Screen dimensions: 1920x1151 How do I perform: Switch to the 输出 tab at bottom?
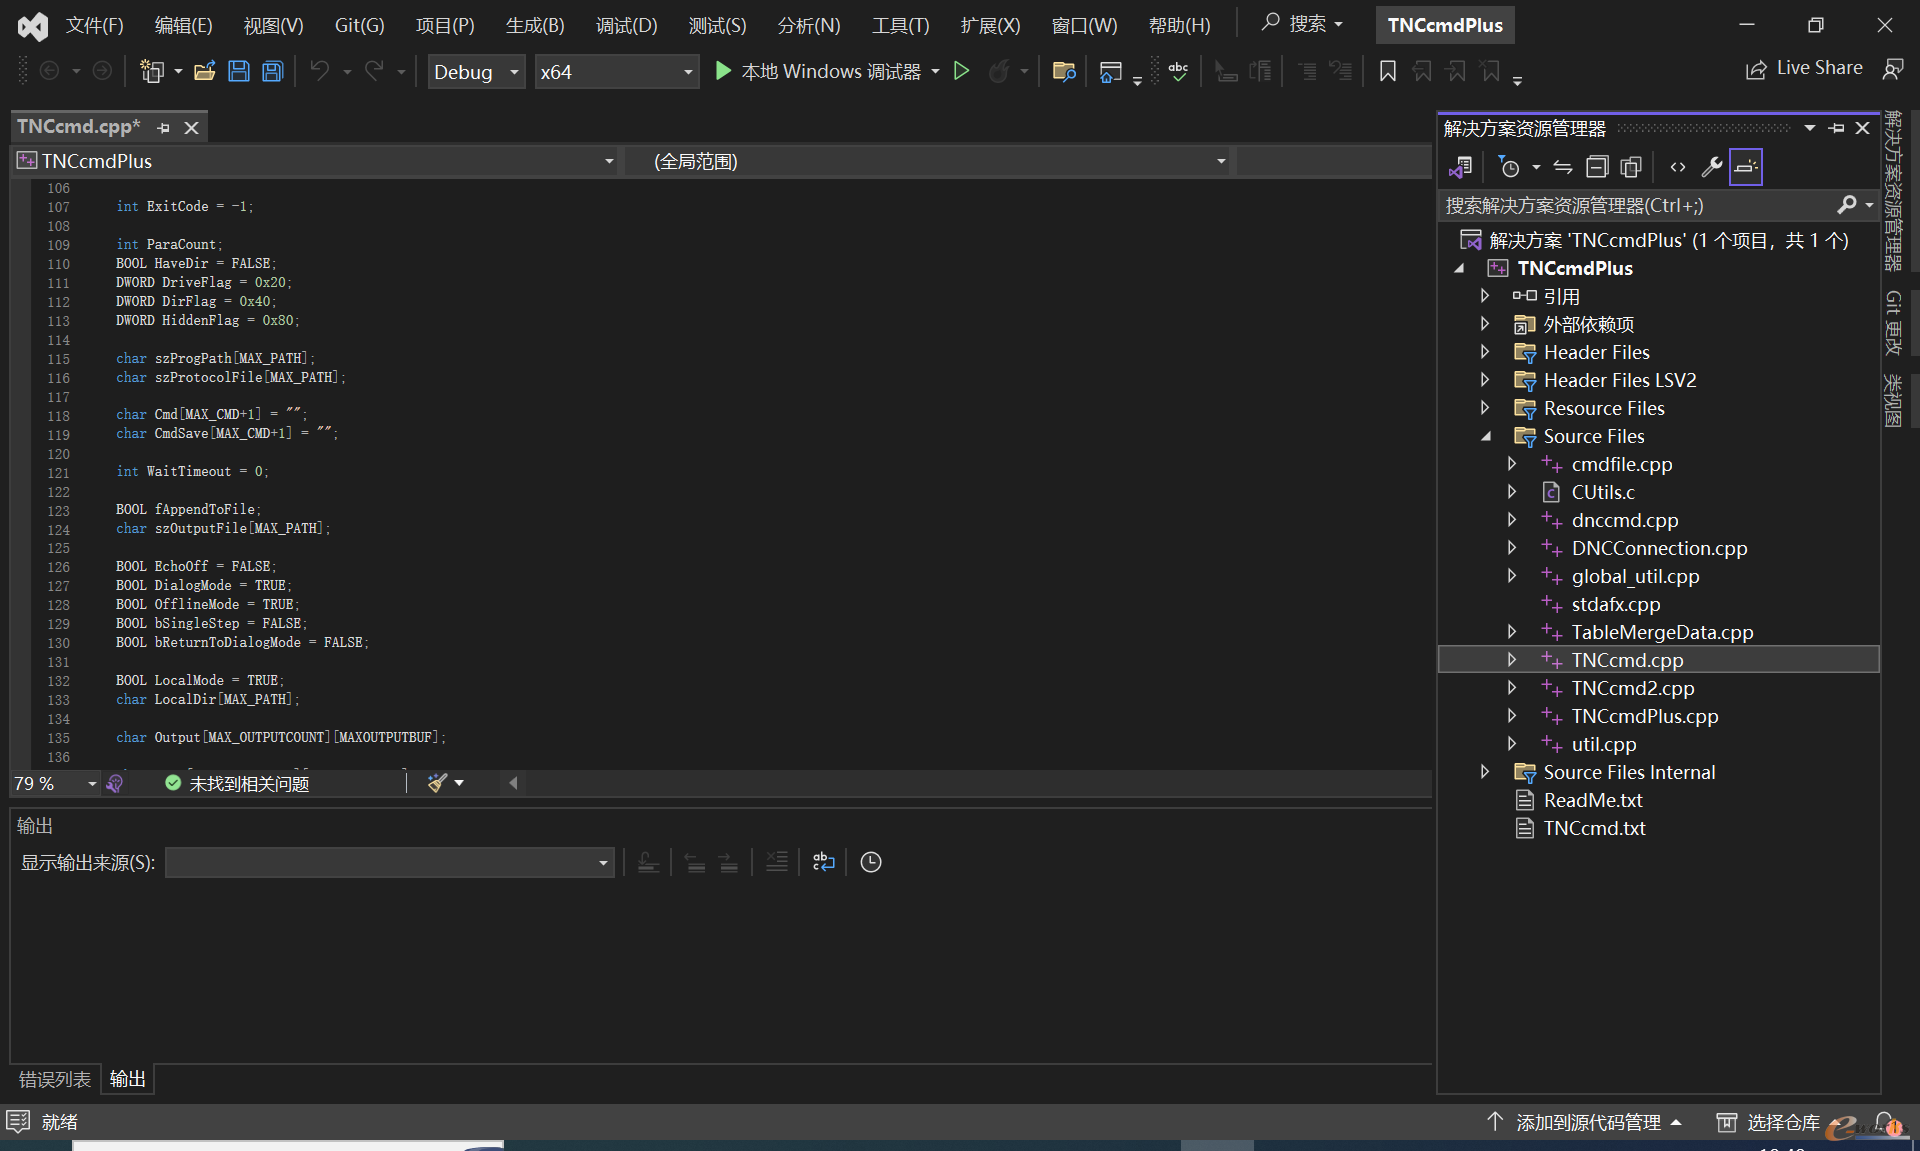128,1079
